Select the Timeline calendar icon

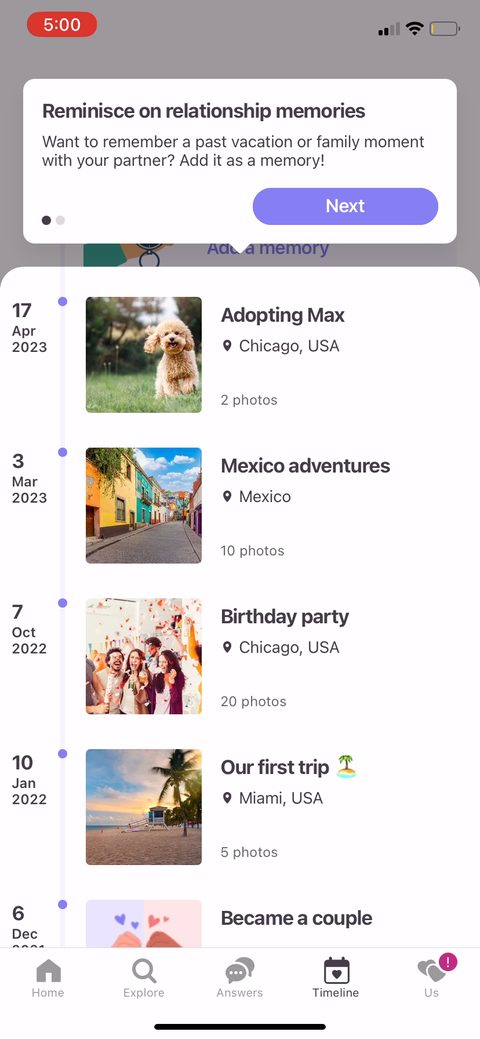[x=336, y=971]
